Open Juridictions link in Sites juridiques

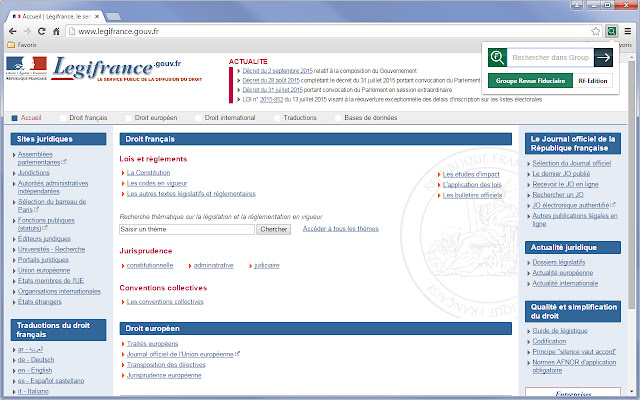(33, 173)
